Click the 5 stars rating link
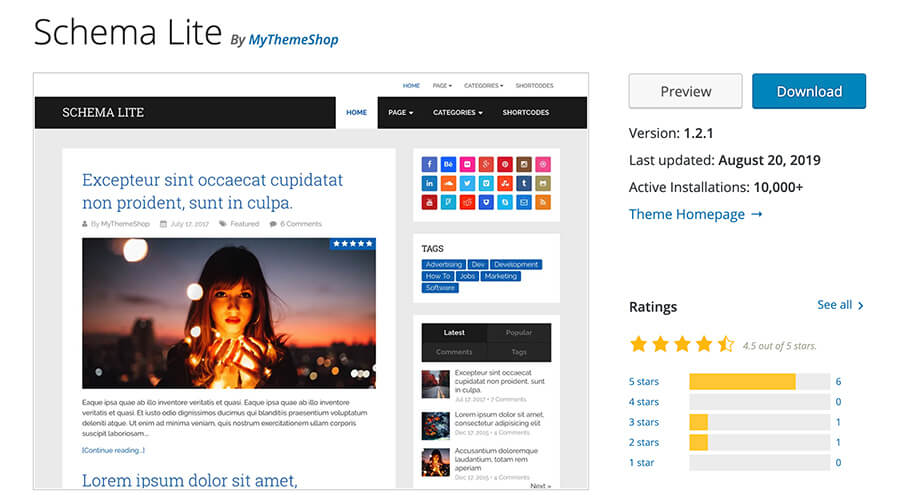Image resolution: width=900 pixels, height=495 pixels. pos(643,381)
